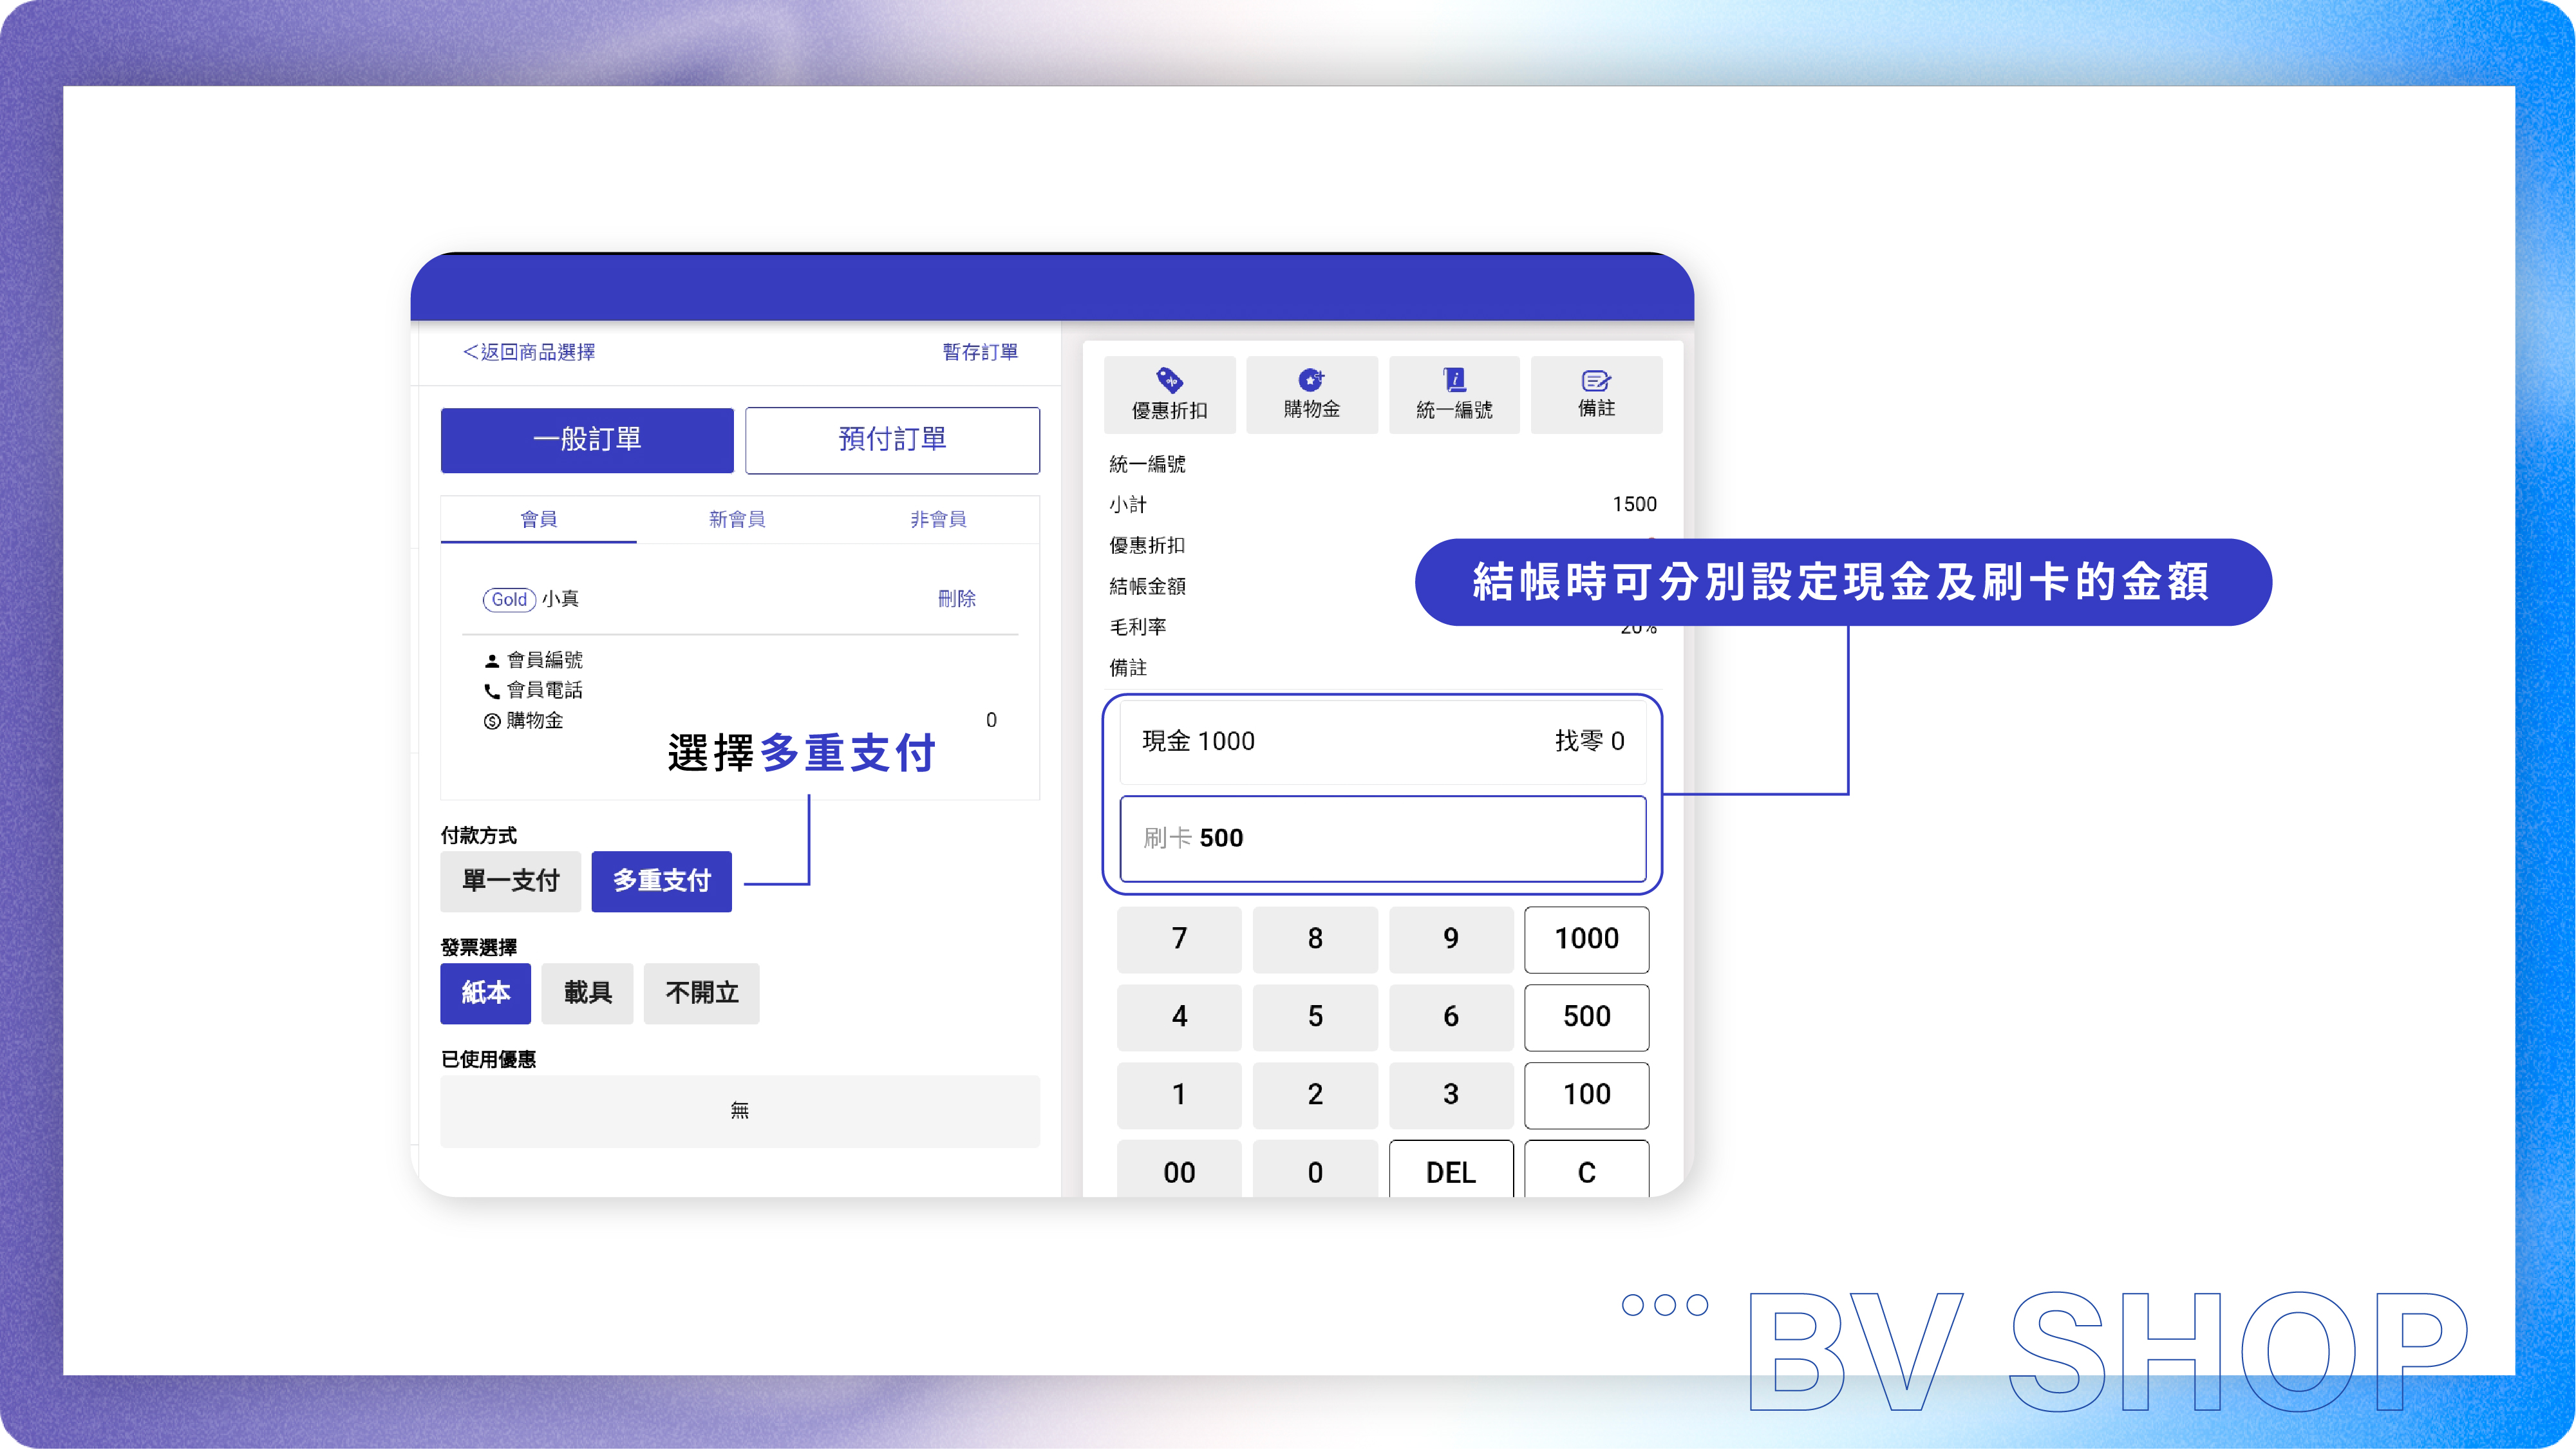Screen dimensions: 2576x1450
Task: Tap the 500 quick amount key
Action: [1587, 1018]
